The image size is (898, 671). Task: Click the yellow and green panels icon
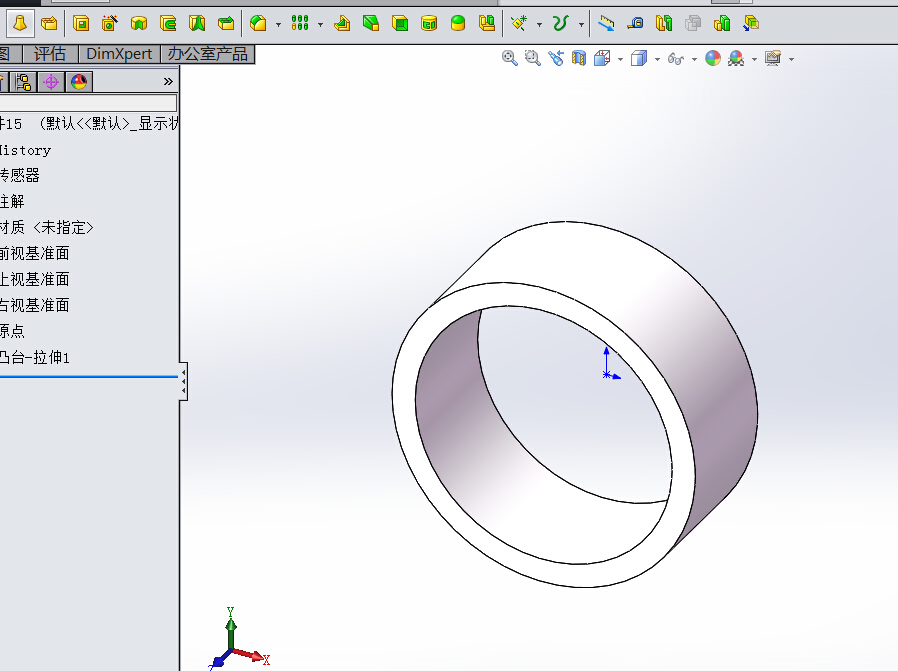click(664, 23)
